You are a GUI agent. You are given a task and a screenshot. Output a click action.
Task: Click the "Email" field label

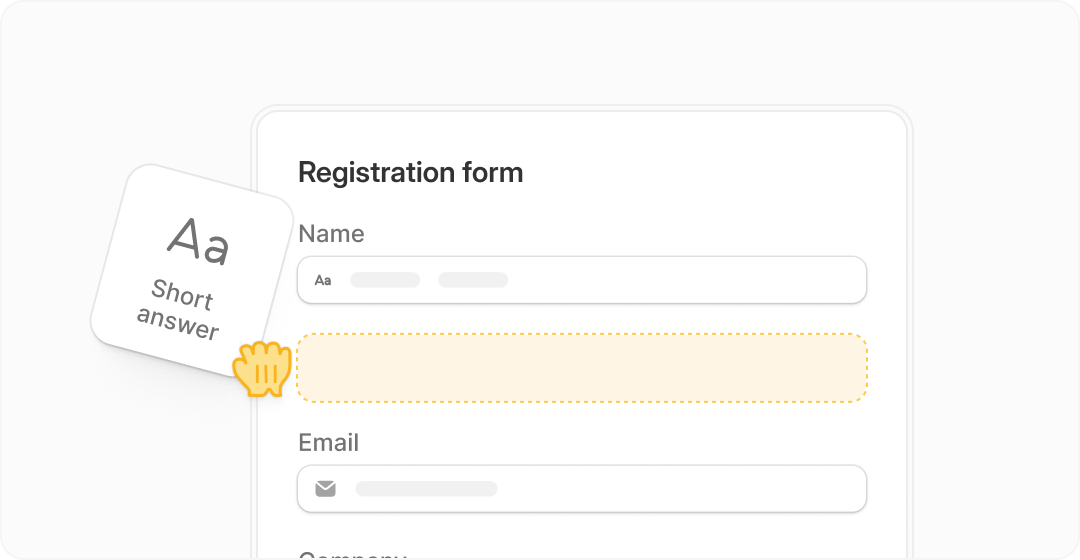[328, 443]
